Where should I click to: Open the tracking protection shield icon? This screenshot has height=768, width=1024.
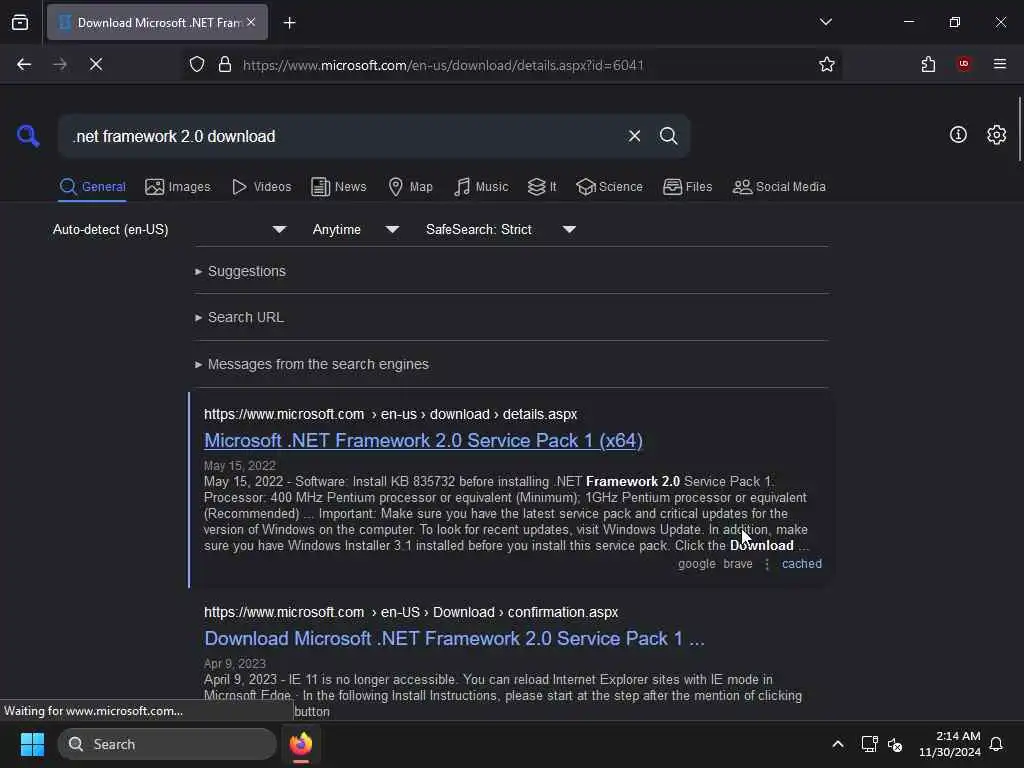coord(197,64)
